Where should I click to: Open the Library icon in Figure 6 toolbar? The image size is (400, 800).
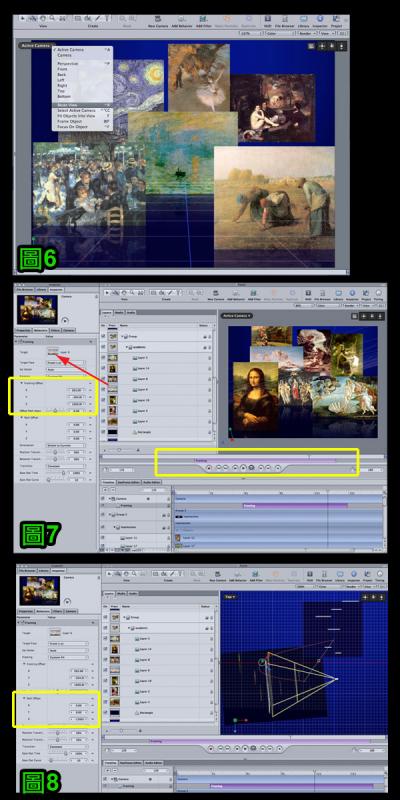[304, 19]
